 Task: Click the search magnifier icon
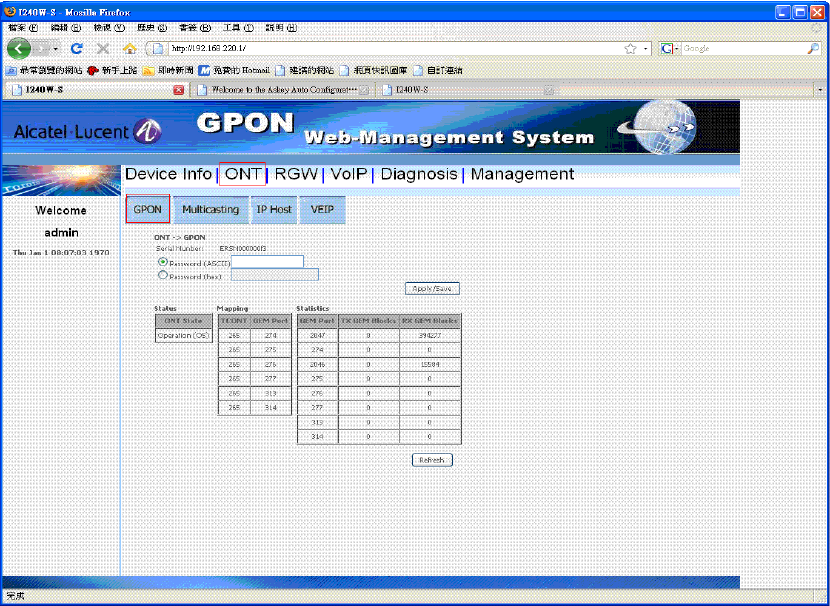click(x=814, y=49)
